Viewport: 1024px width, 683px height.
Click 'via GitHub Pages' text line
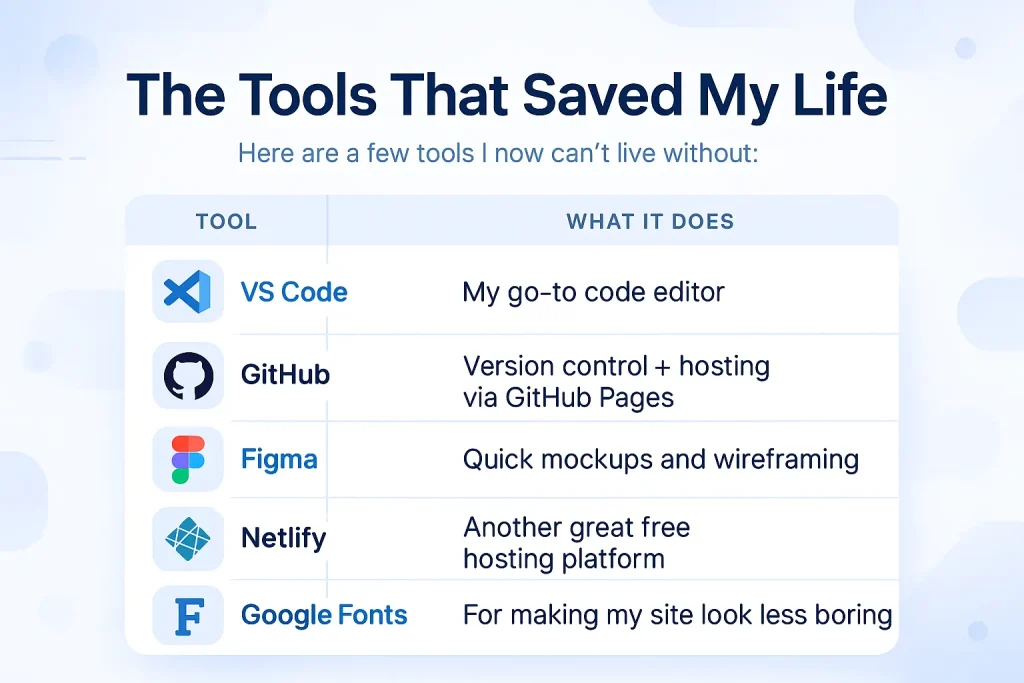pos(568,398)
